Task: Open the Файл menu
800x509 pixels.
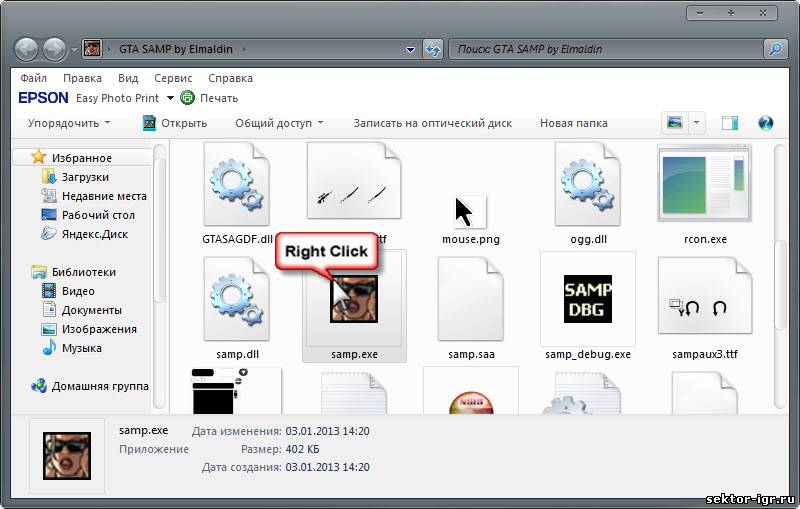Action: [x=34, y=78]
